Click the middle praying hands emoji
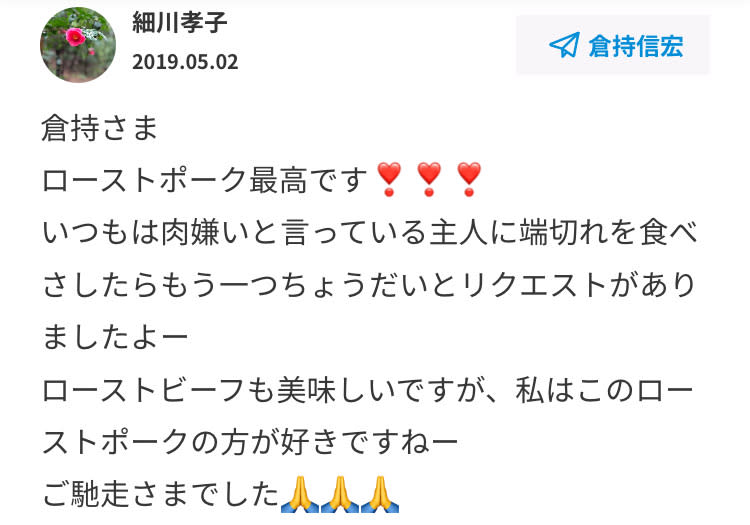This screenshot has width=750, height=525. [x=340, y=494]
